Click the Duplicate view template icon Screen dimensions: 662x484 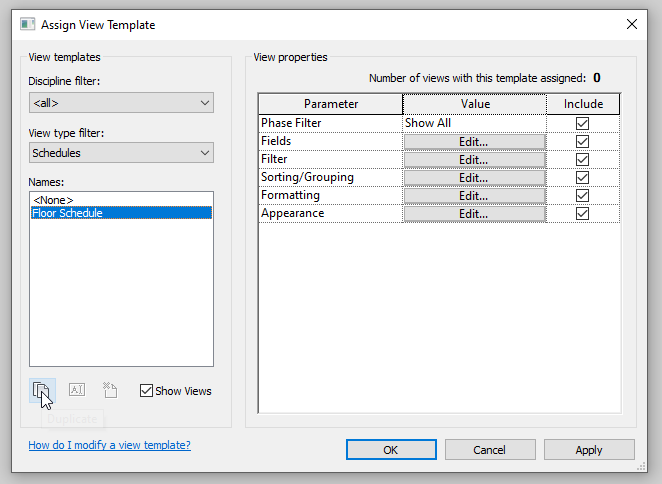[x=41, y=391]
